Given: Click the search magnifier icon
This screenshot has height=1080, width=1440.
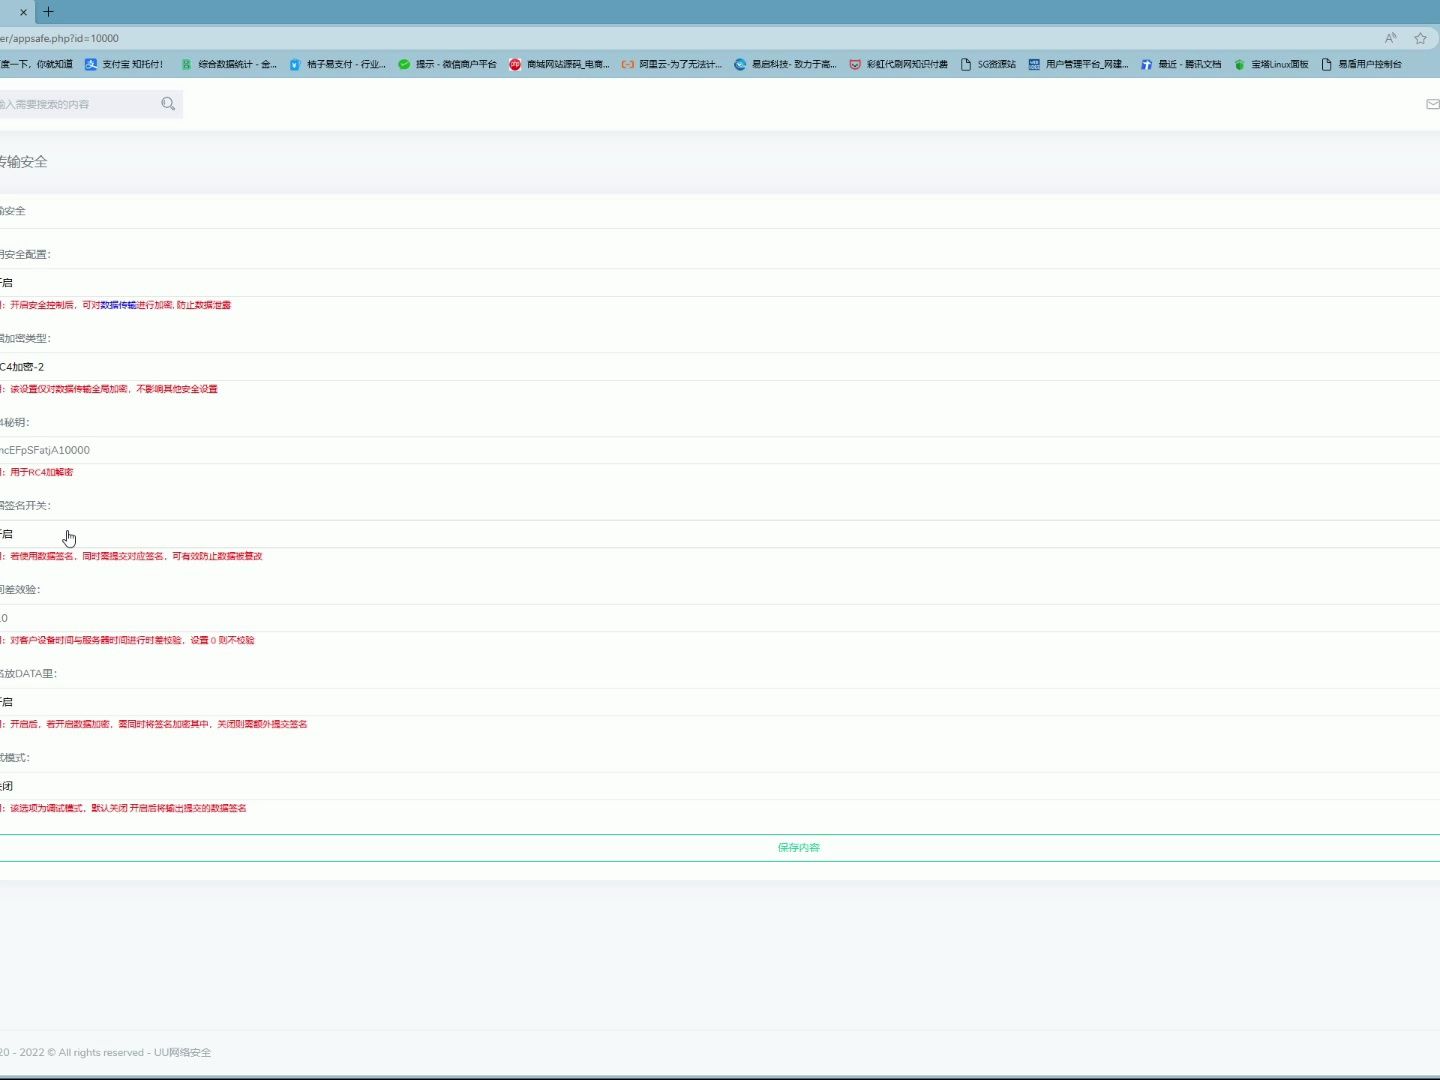Looking at the screenshot, I should tap(168, 104).
